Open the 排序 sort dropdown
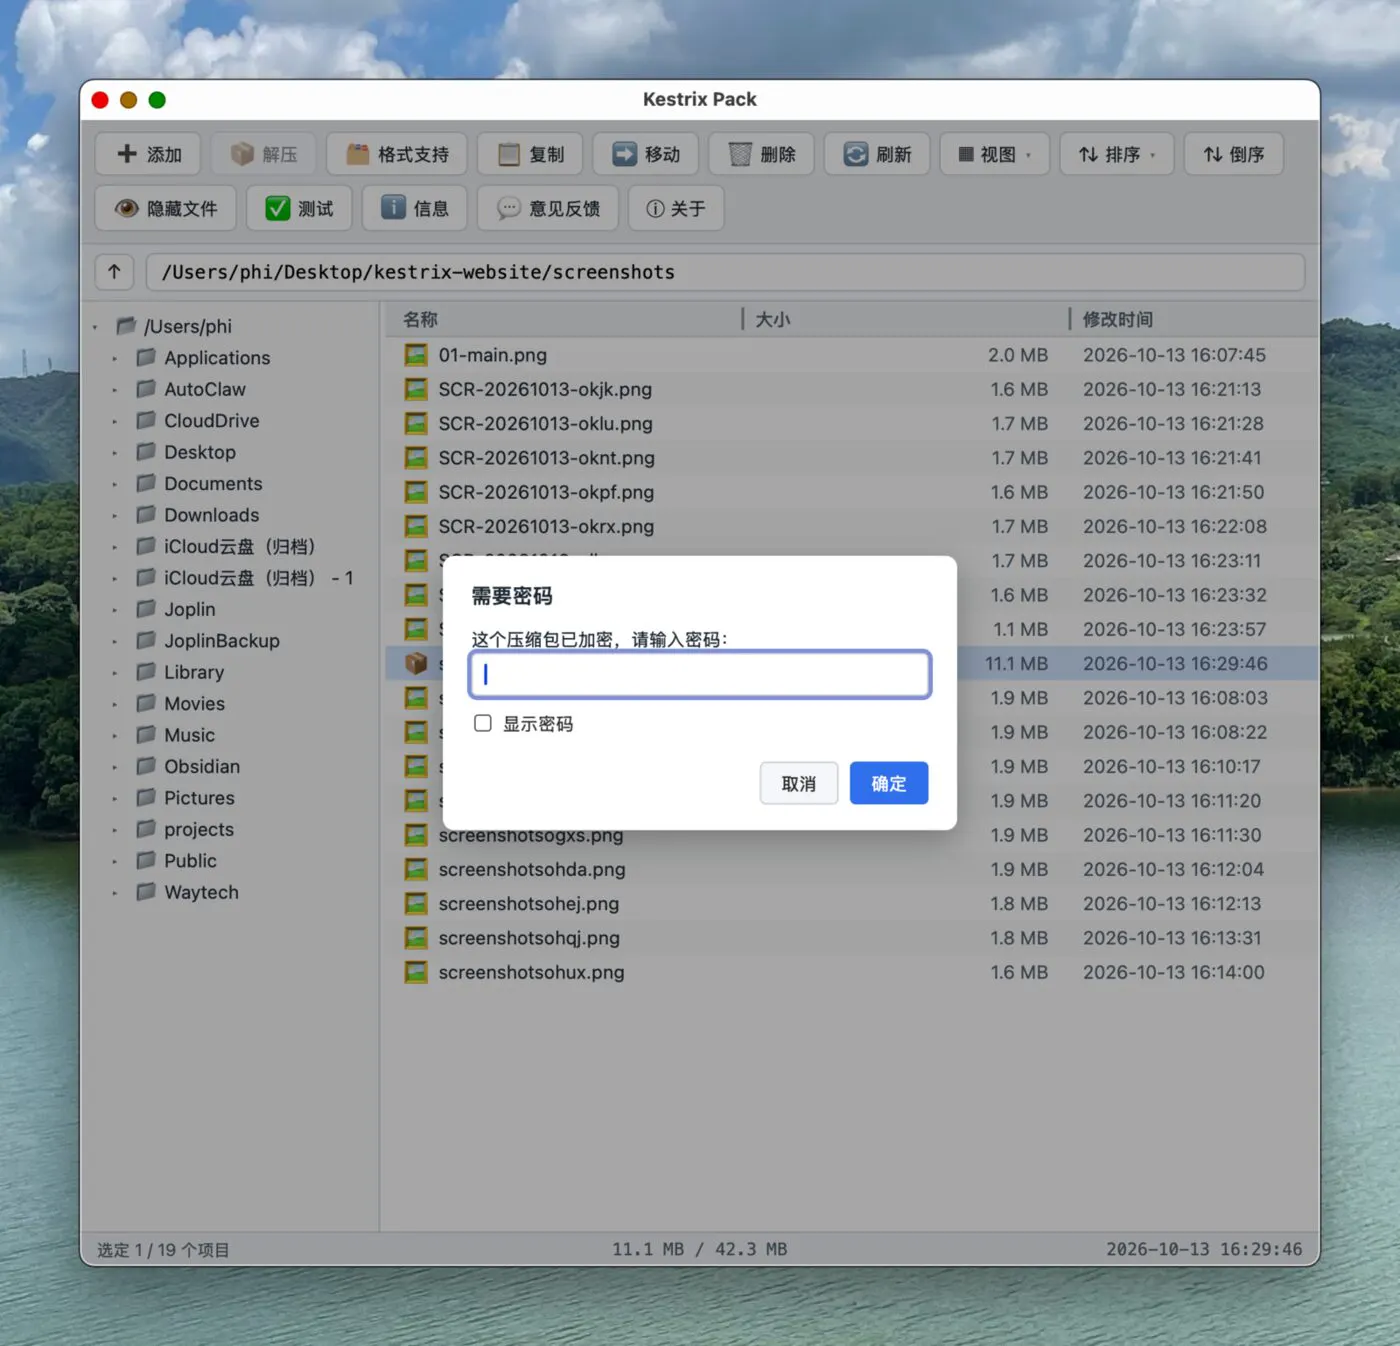This screenshot has height=1346, width=1400. (1116, 154)
